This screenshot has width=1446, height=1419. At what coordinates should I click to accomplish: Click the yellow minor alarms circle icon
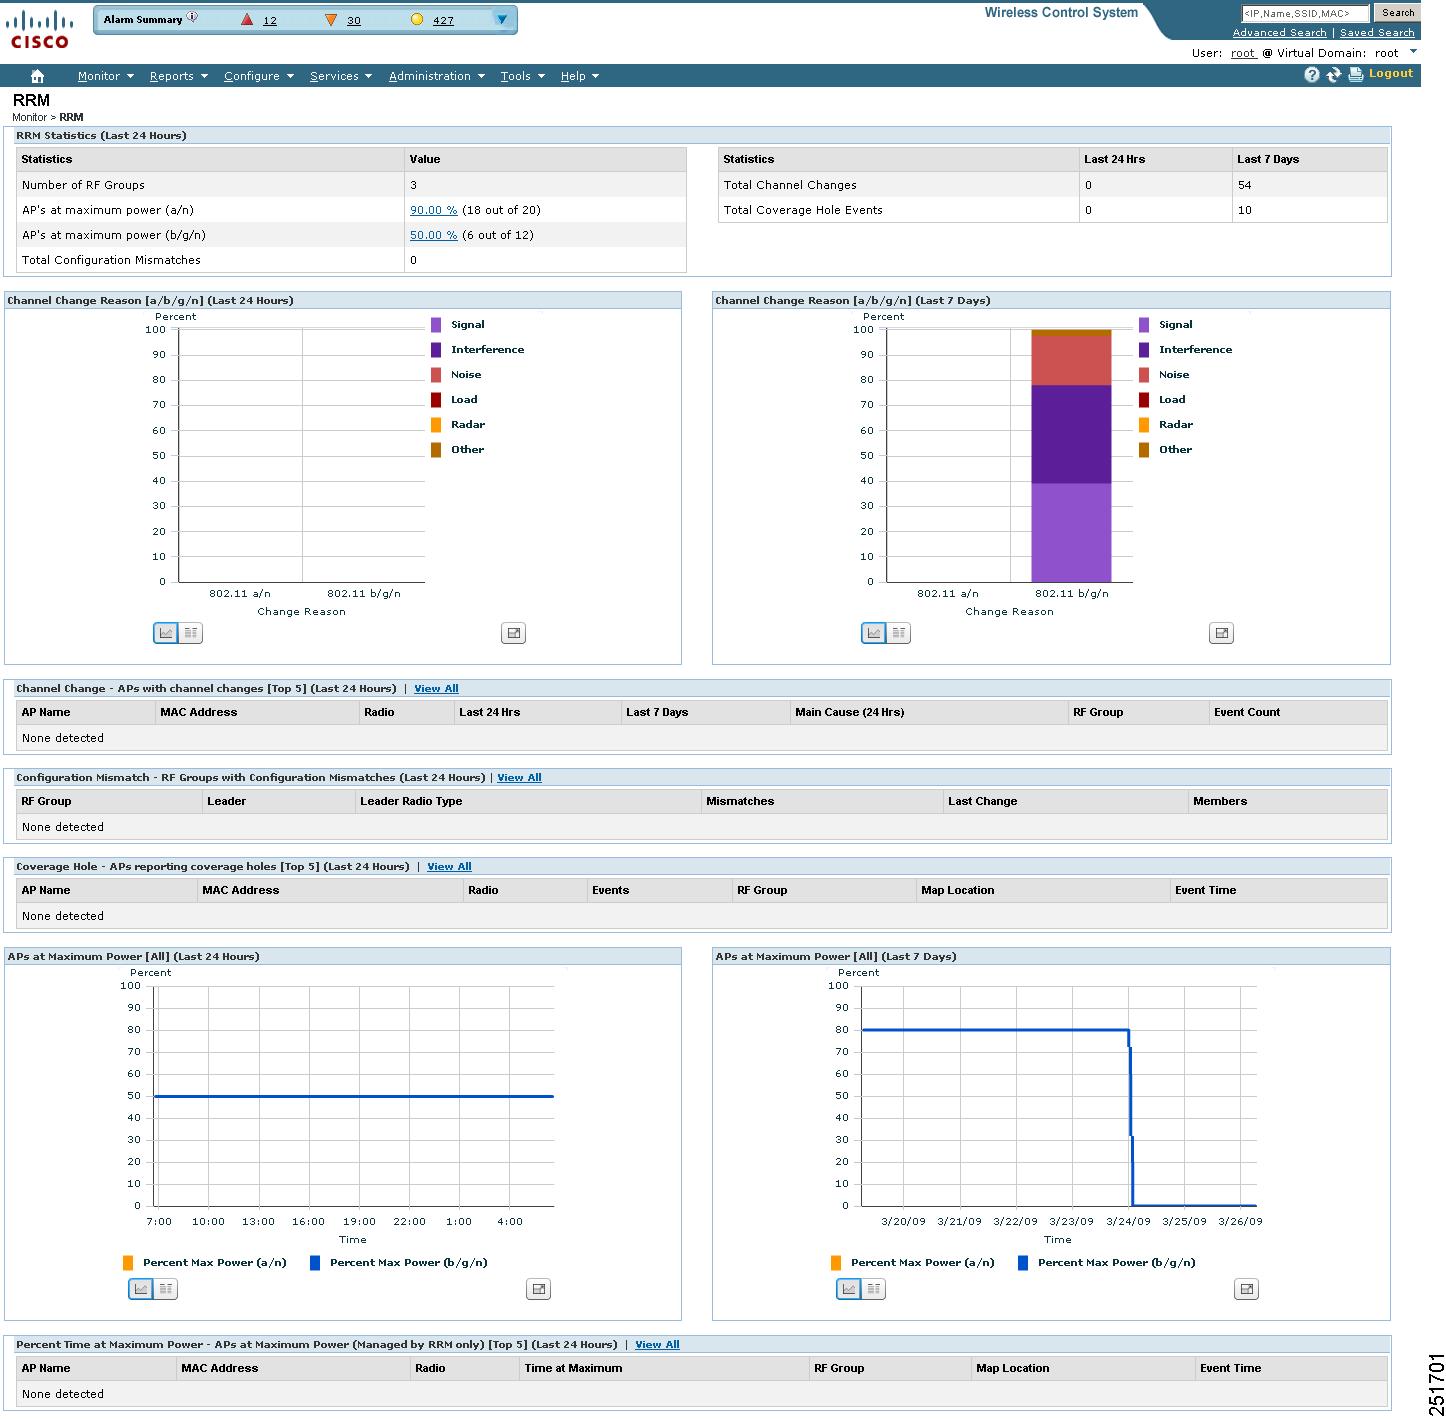tap(417, 20)
